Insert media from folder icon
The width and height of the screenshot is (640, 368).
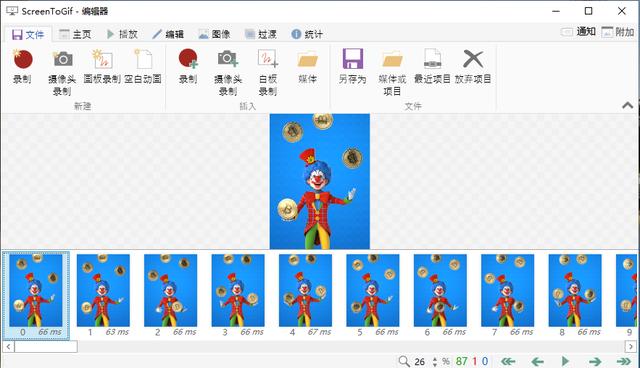click(307, 67)
